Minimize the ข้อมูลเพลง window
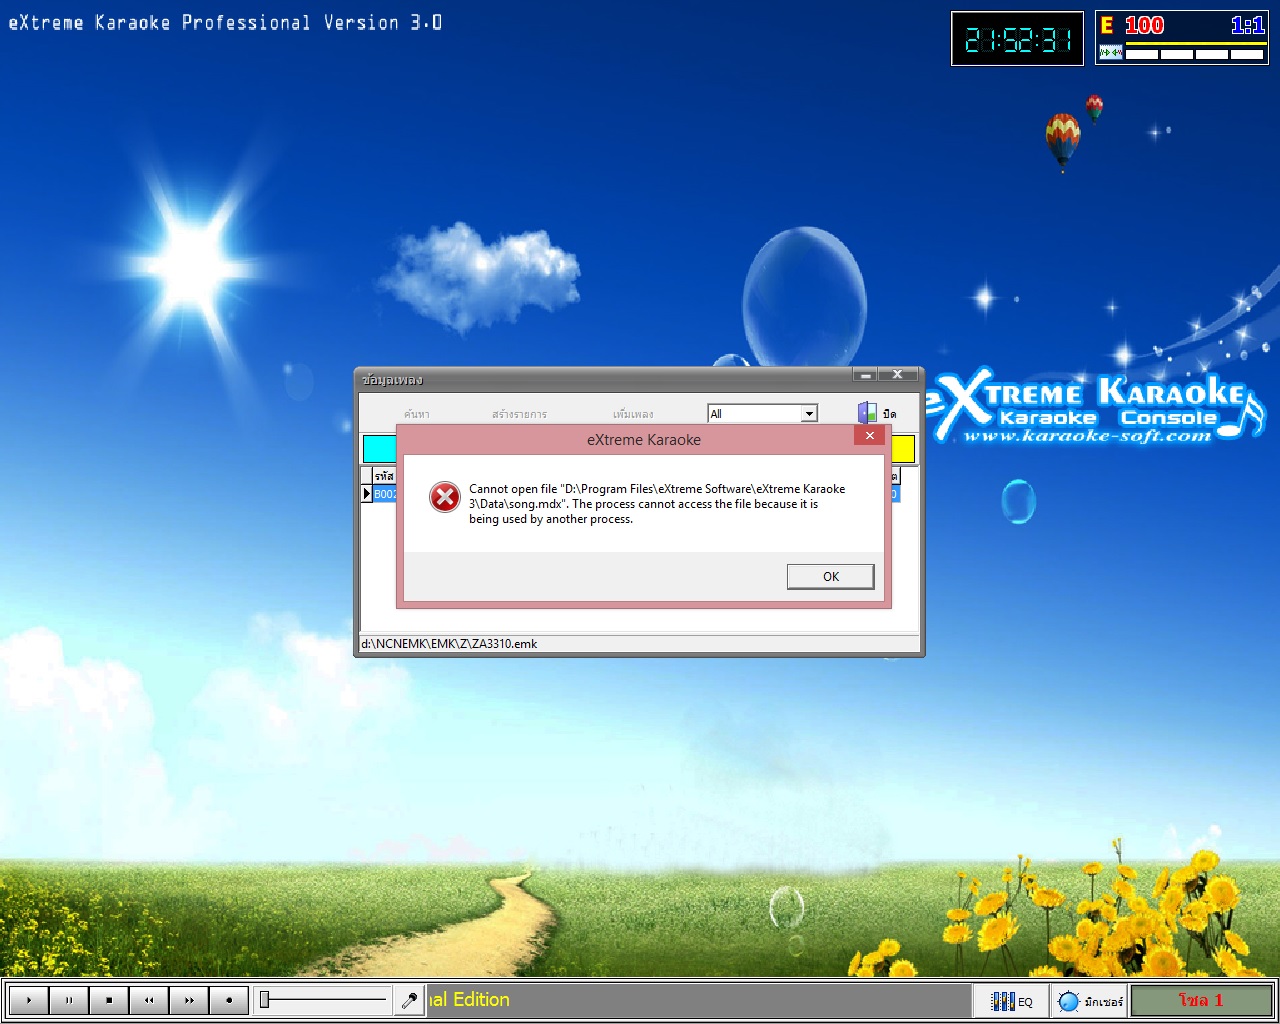1280x1024 pixels. [865, 375]
